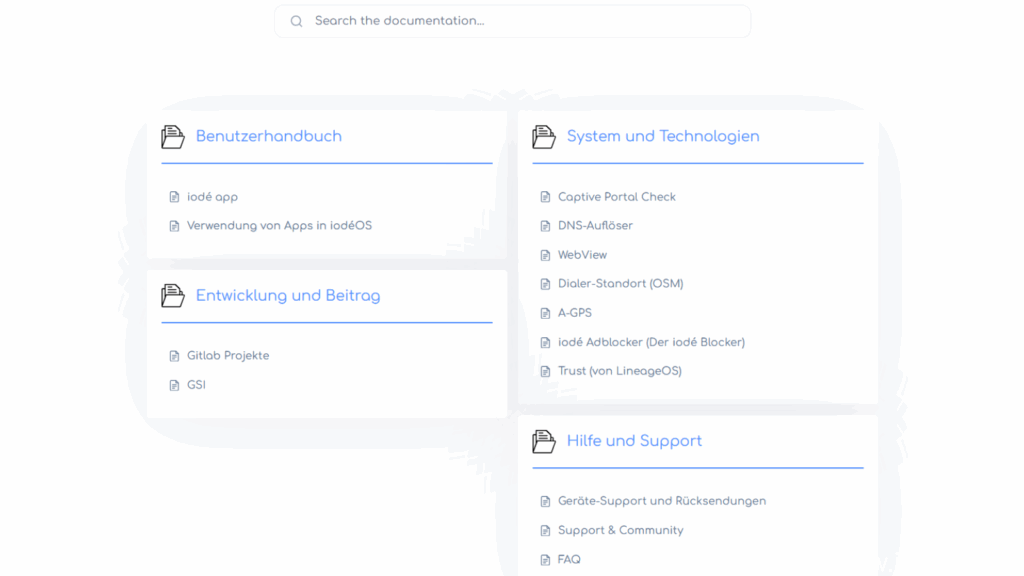Open the A-GPS article
Viewport: 1024px width, 576px height.
(x=575, y=313)
